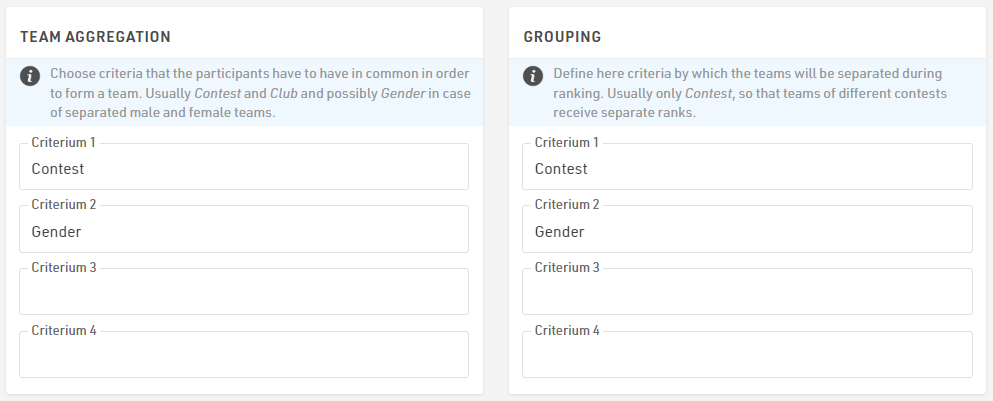The width and height of the screenshot is (993, 401).
Task: Open Team Aggregation Criterium 1 field showing Contest
Action: (x=244, y=168)
